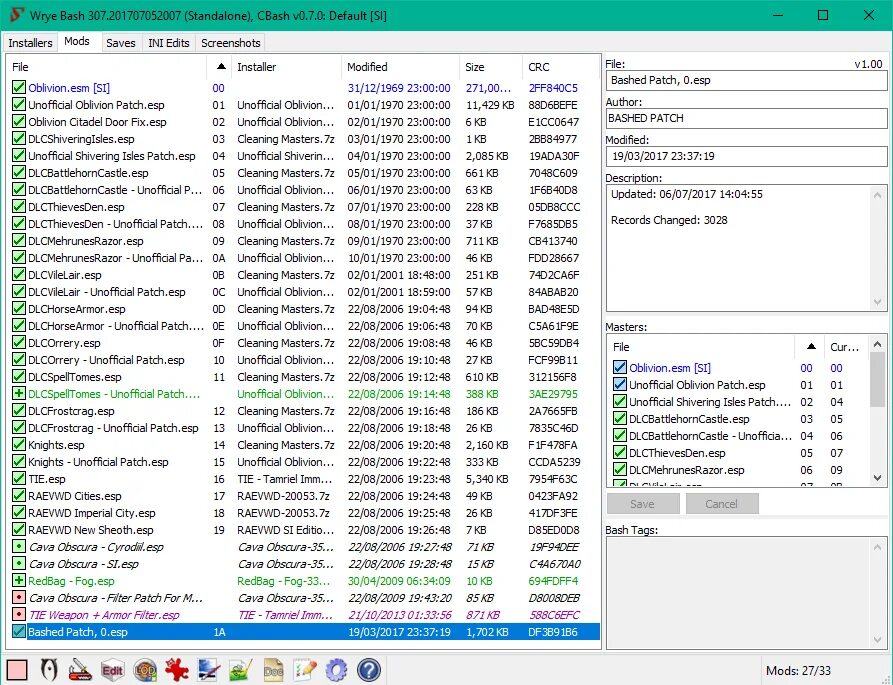Launch Oblivion from the status bar icon

coord(50,670)
